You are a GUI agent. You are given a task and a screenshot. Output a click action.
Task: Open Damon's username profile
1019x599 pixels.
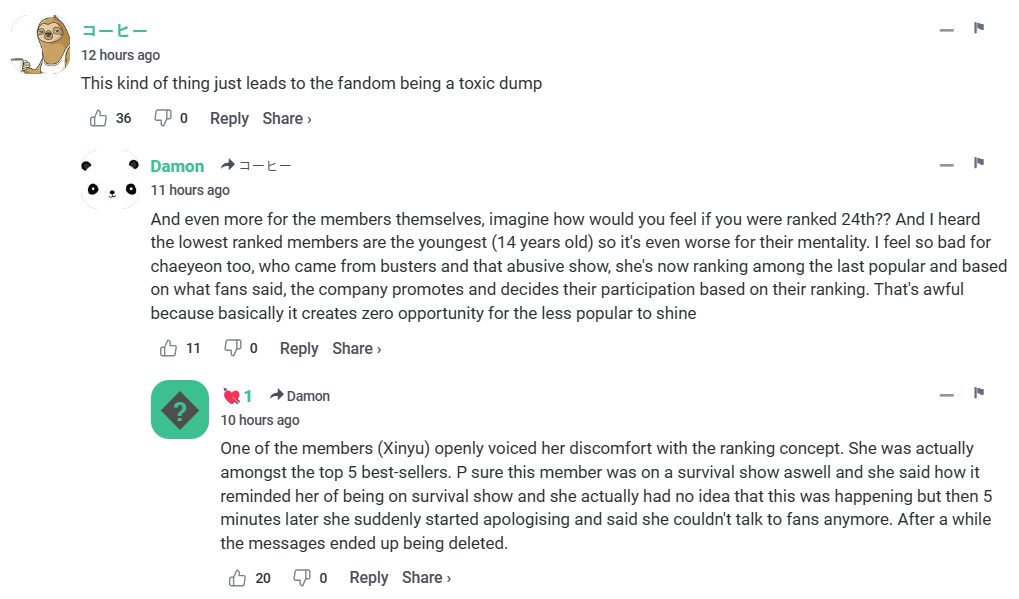point(177,166)
